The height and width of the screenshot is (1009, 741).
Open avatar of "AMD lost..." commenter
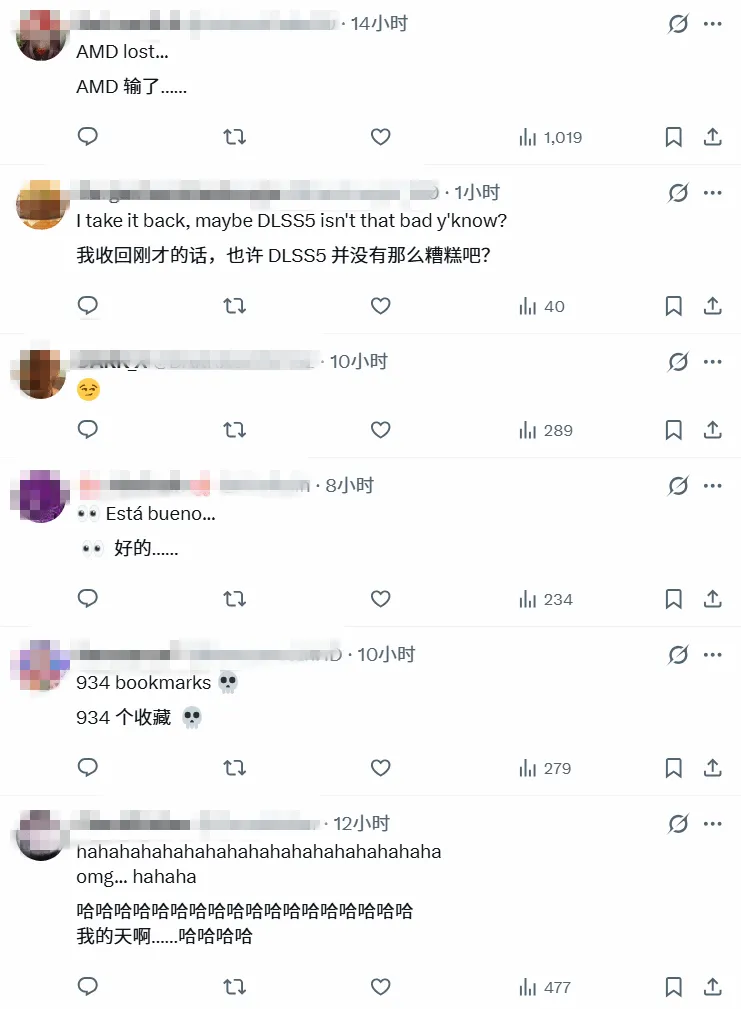point(41,36)
